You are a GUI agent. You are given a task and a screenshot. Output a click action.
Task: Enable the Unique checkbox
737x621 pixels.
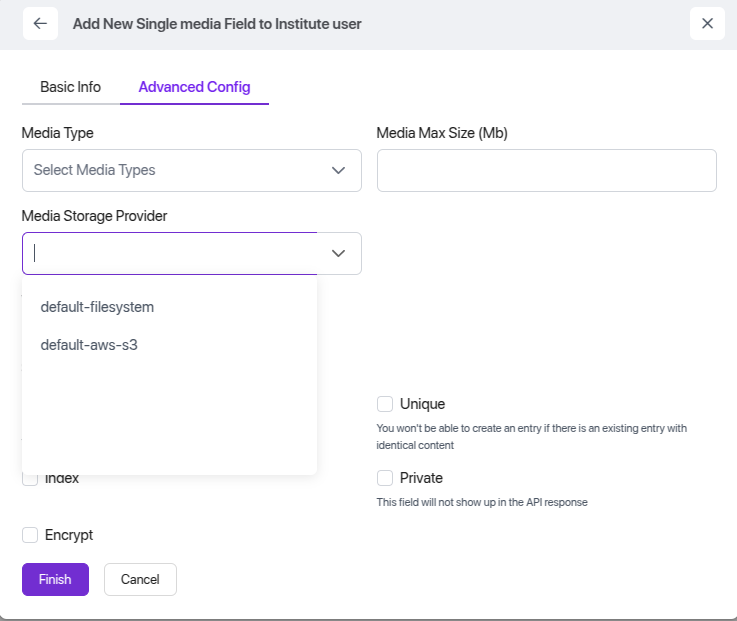click(385, 404)
